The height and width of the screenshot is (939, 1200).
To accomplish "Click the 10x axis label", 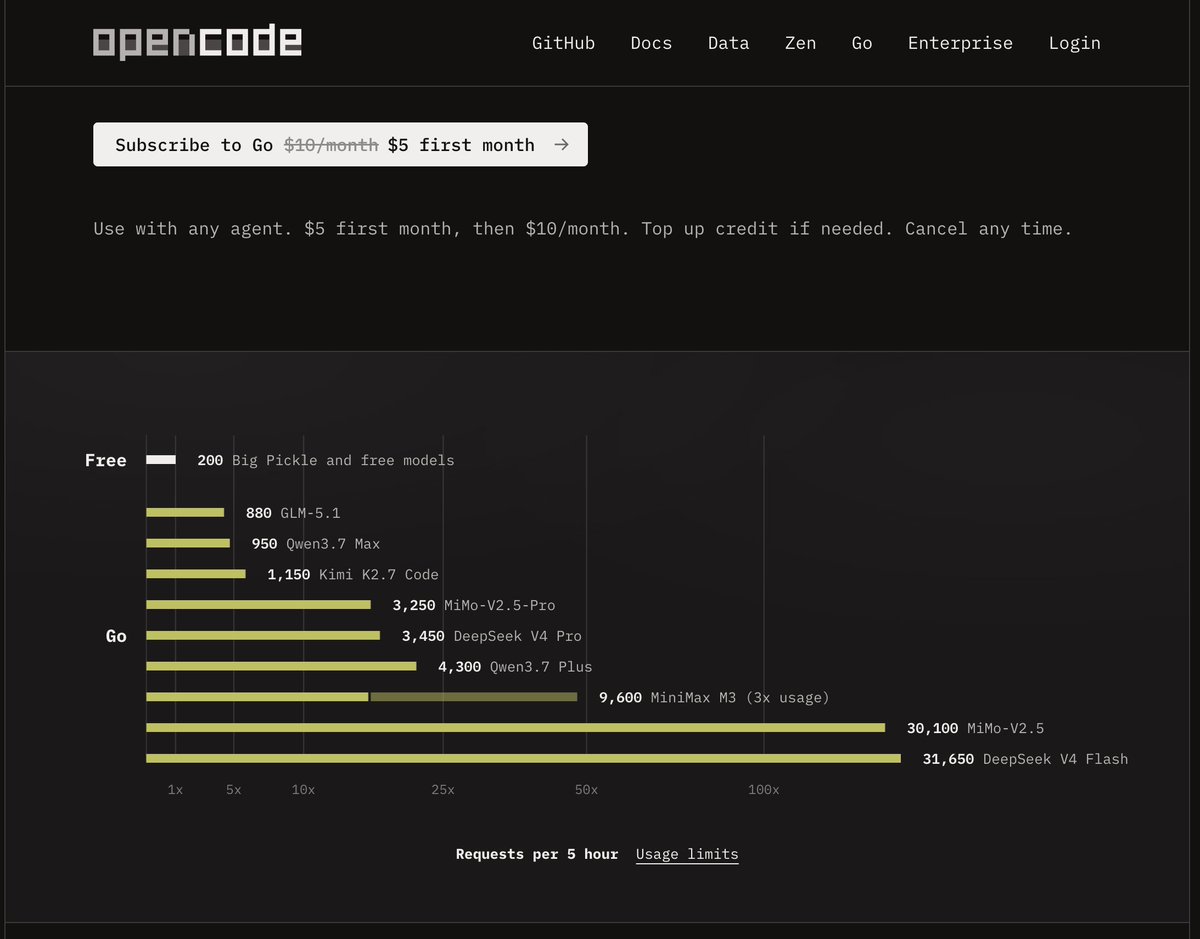I will (x=303, y=790).
